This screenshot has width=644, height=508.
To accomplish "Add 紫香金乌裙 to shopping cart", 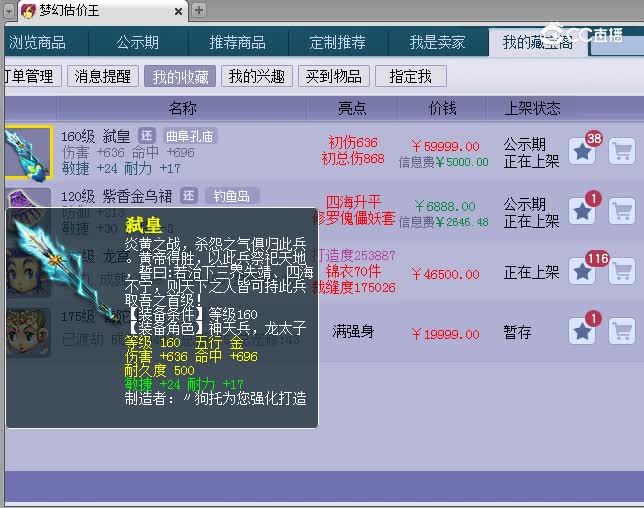I will [x=622, y=211].
